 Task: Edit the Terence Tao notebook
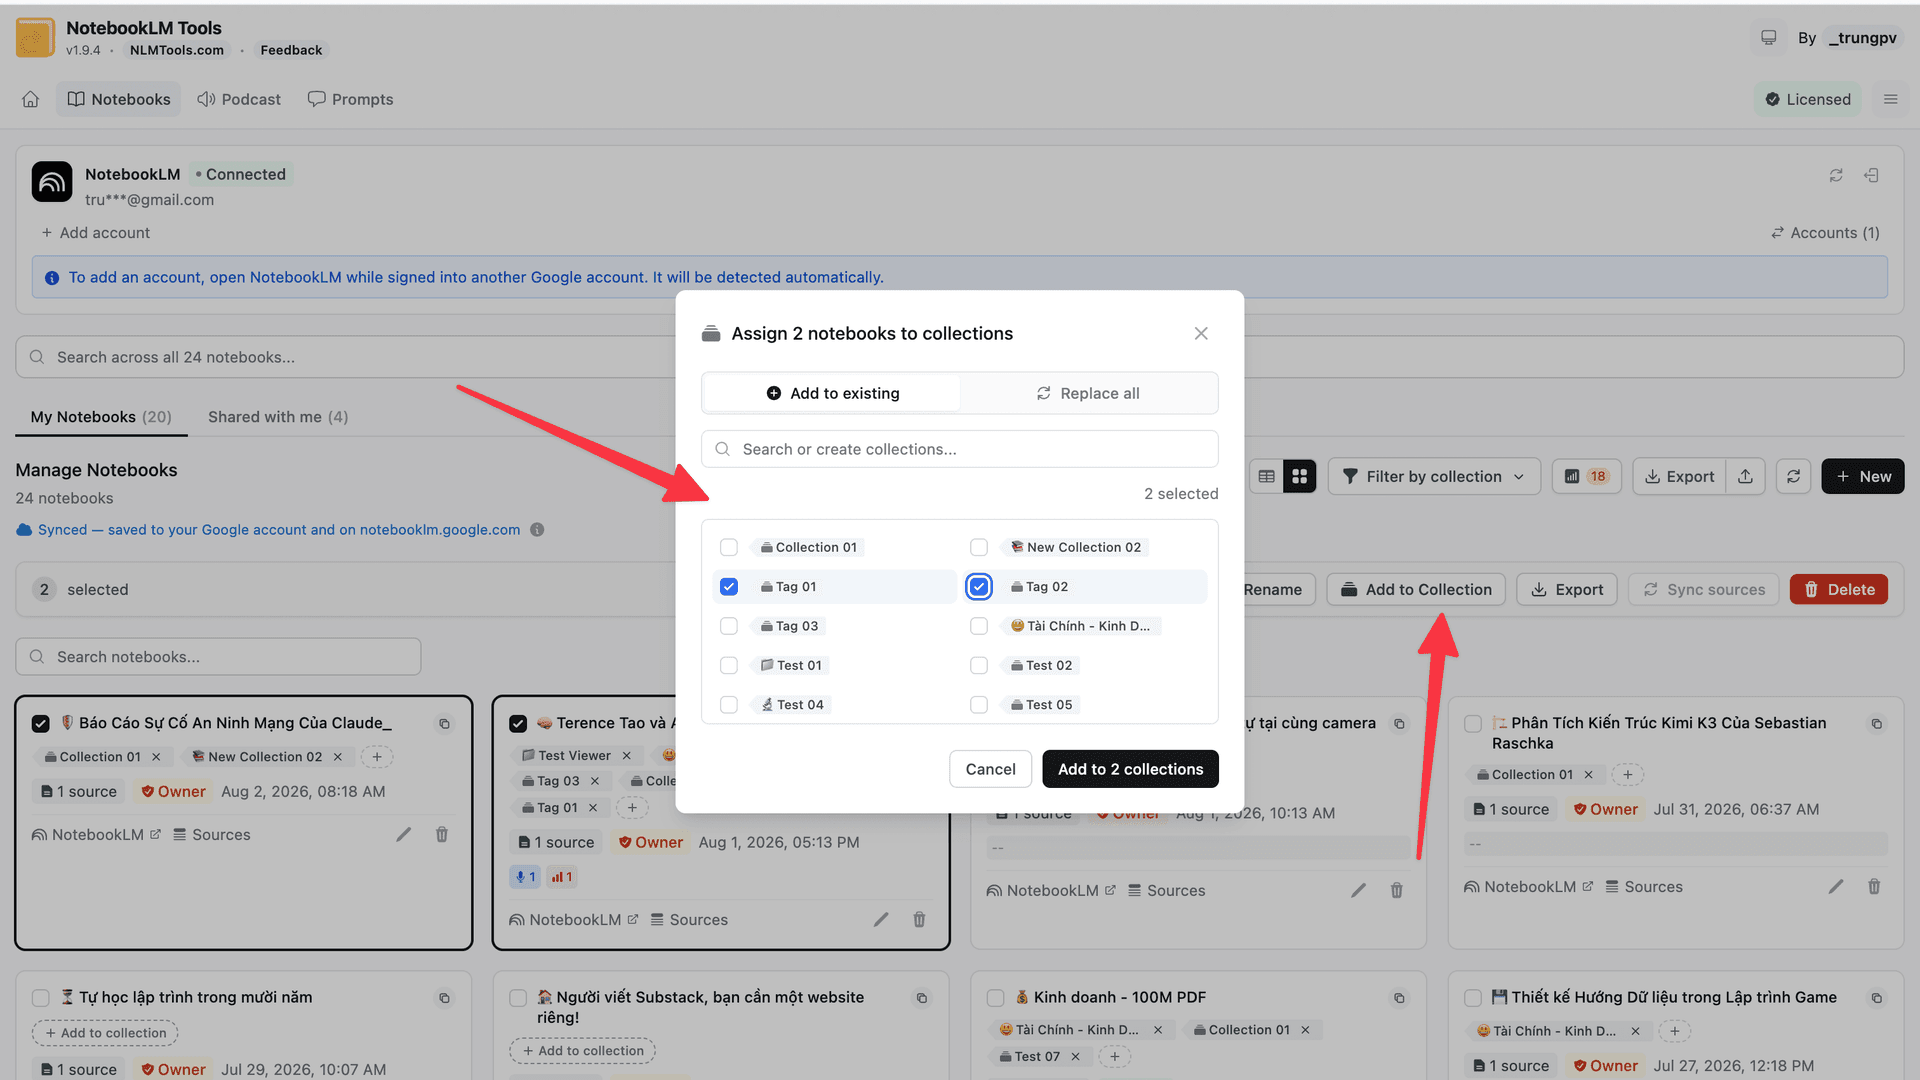[x=881, y=920]
